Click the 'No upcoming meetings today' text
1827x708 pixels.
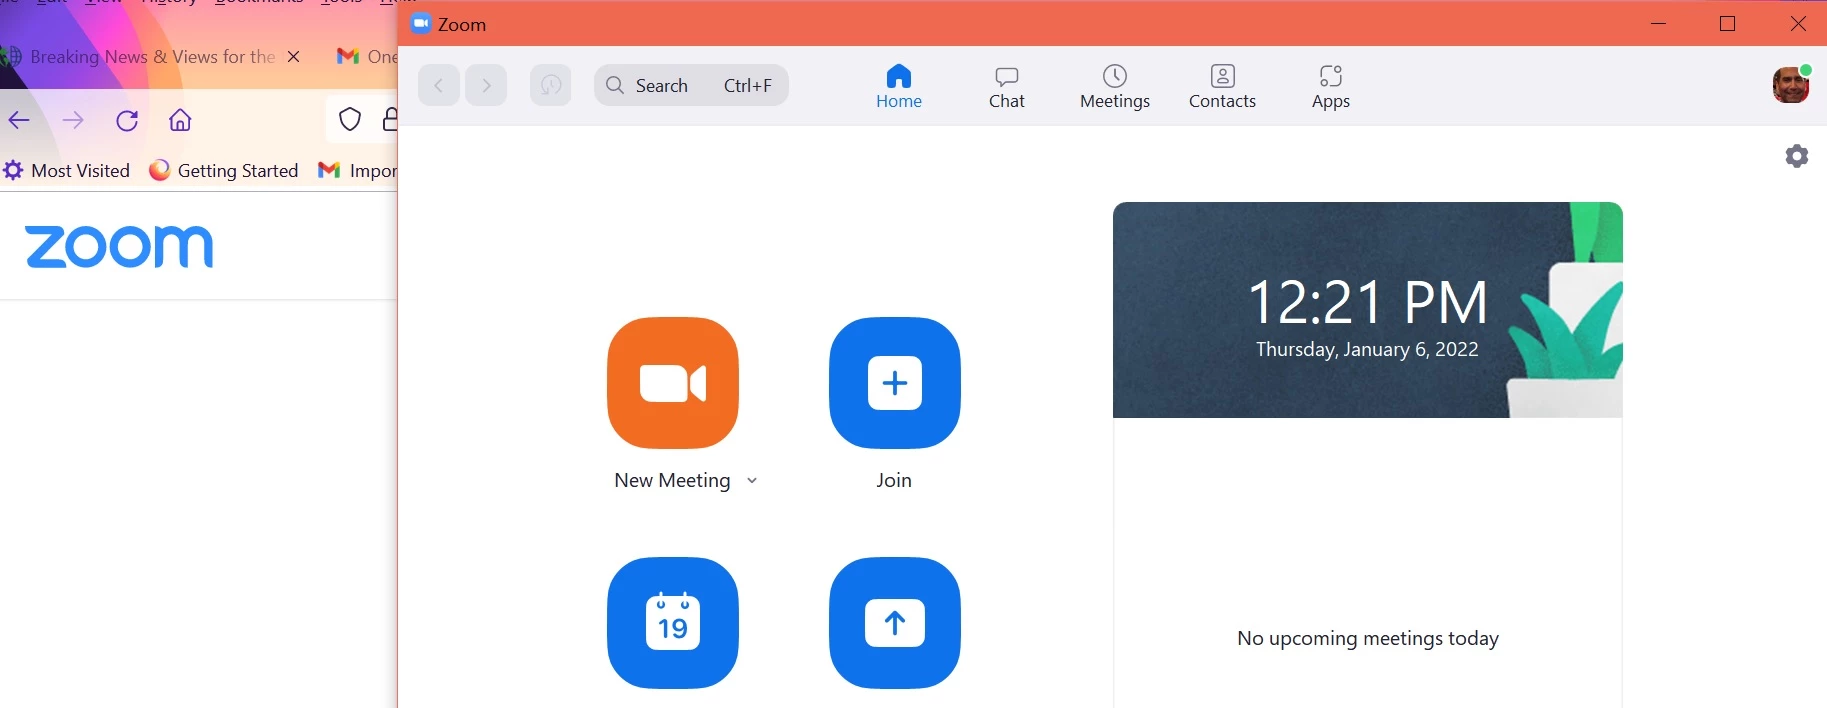point(1367,638)
